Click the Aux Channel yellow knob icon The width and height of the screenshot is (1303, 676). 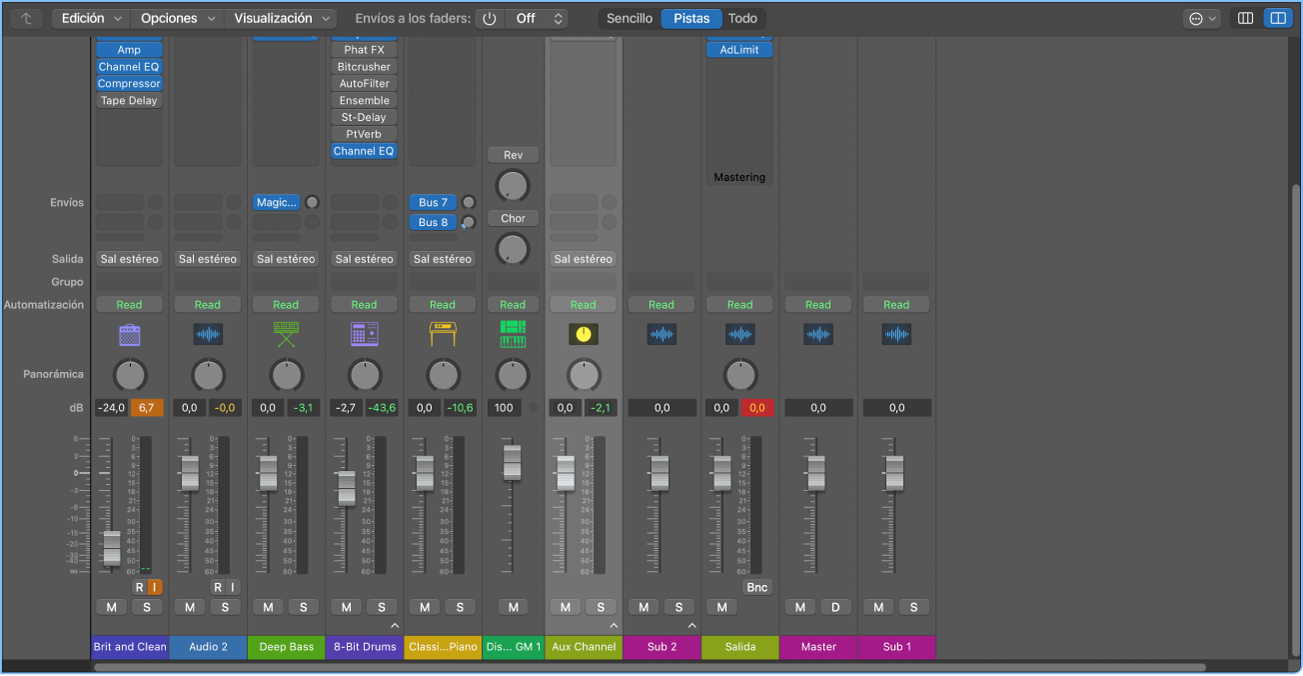(583, 334)
